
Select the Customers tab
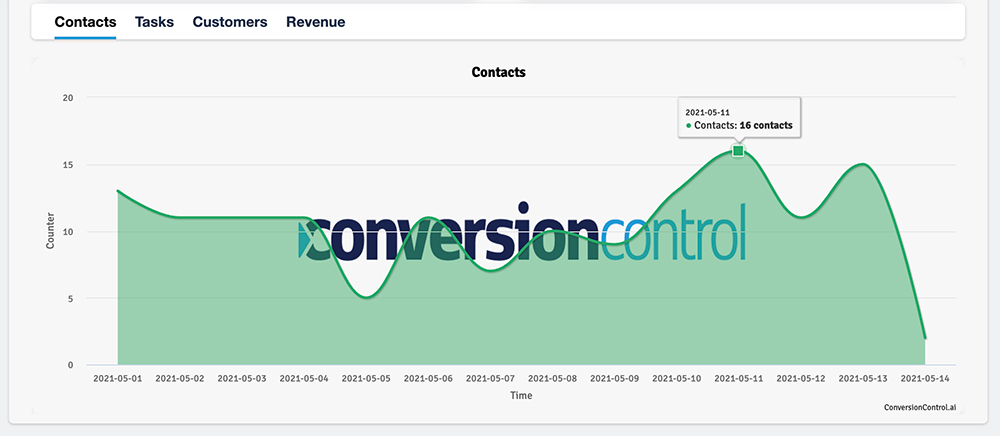(230, 22)
